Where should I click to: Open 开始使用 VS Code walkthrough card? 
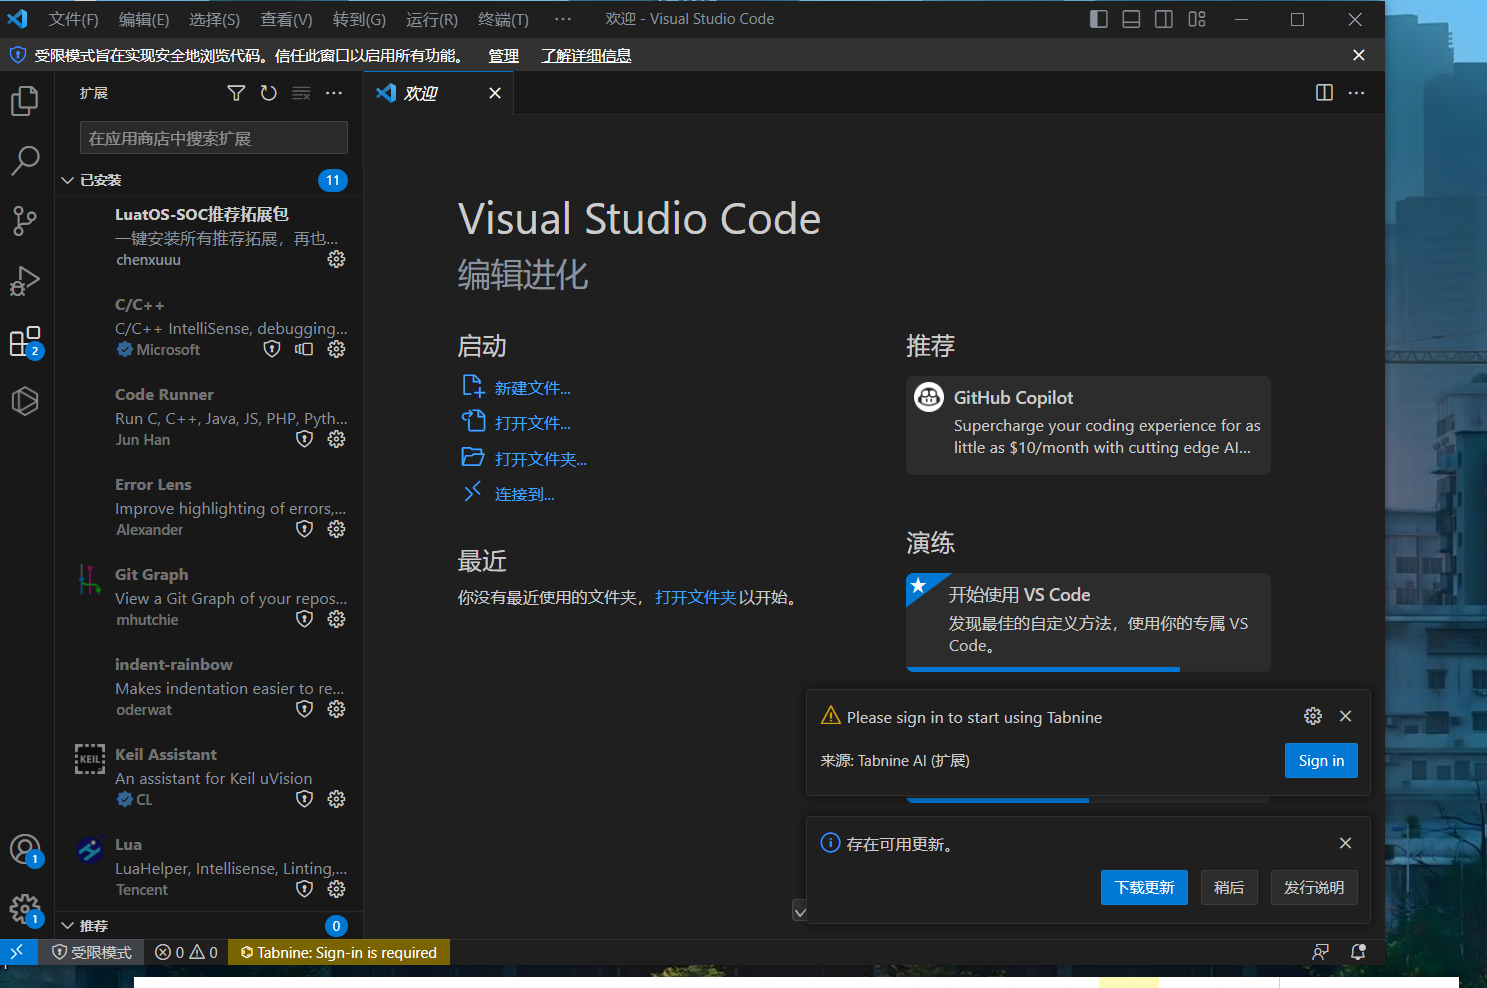(x=1088, y=622)
